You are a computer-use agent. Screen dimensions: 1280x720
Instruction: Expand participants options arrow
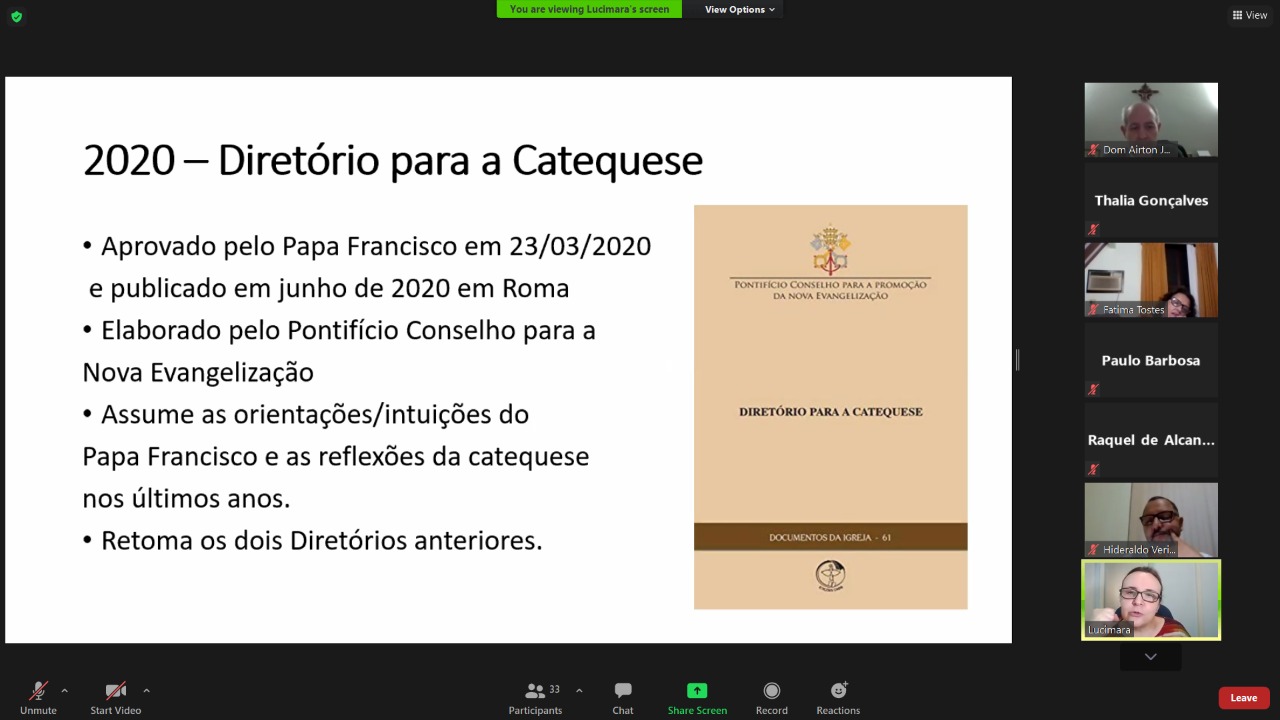click(x=578, y=691)
